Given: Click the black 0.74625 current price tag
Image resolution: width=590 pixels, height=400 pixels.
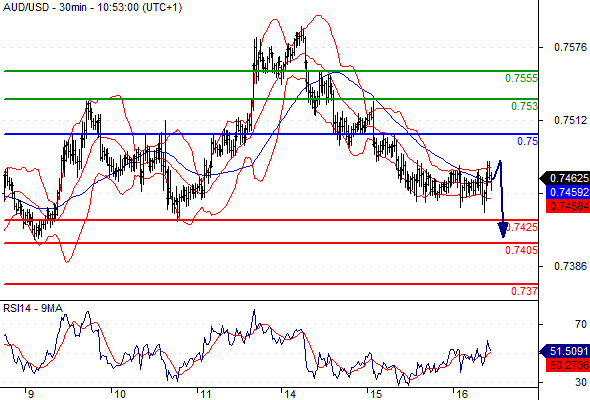Looking at the screenshot, I should pos(565,178).
